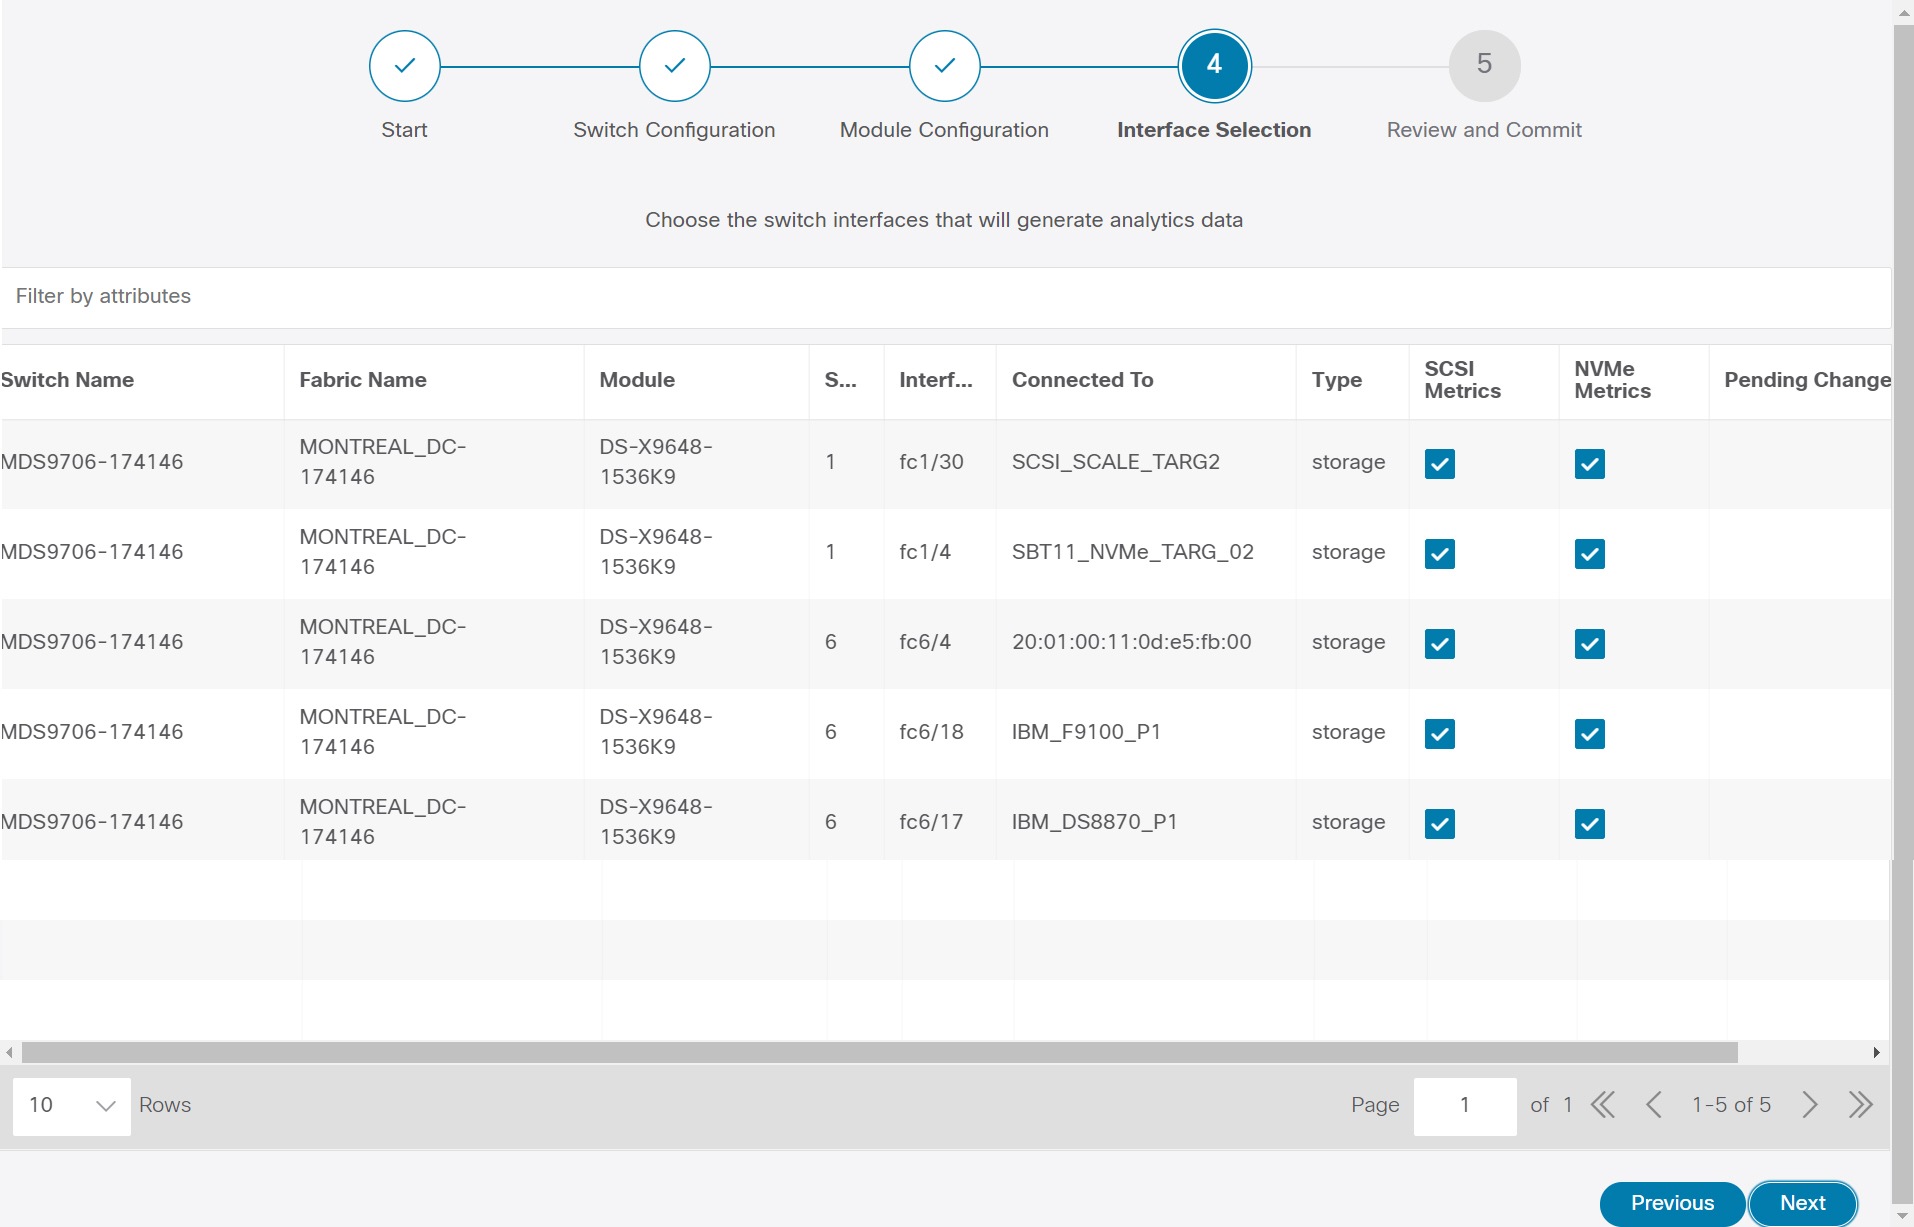Jump to the first page of results

[1604, 1105]
